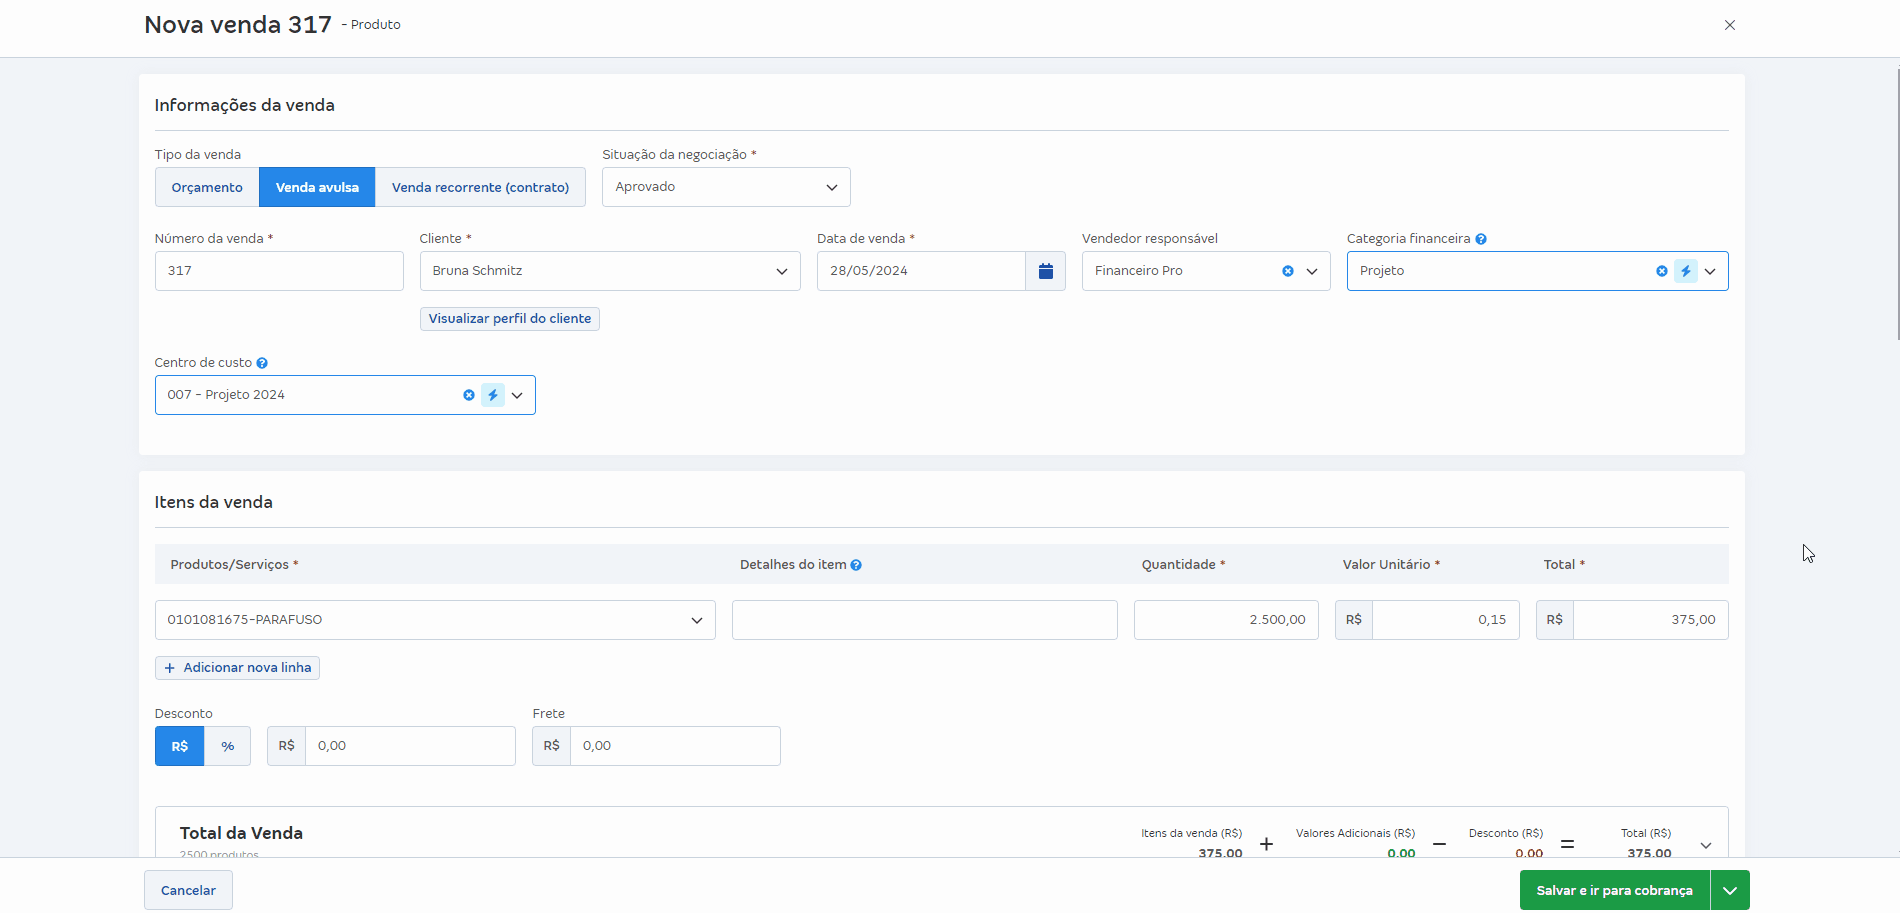Click Visualizar perfil do cliente
Screen dimensions: 1900x913
click(510, 319)
